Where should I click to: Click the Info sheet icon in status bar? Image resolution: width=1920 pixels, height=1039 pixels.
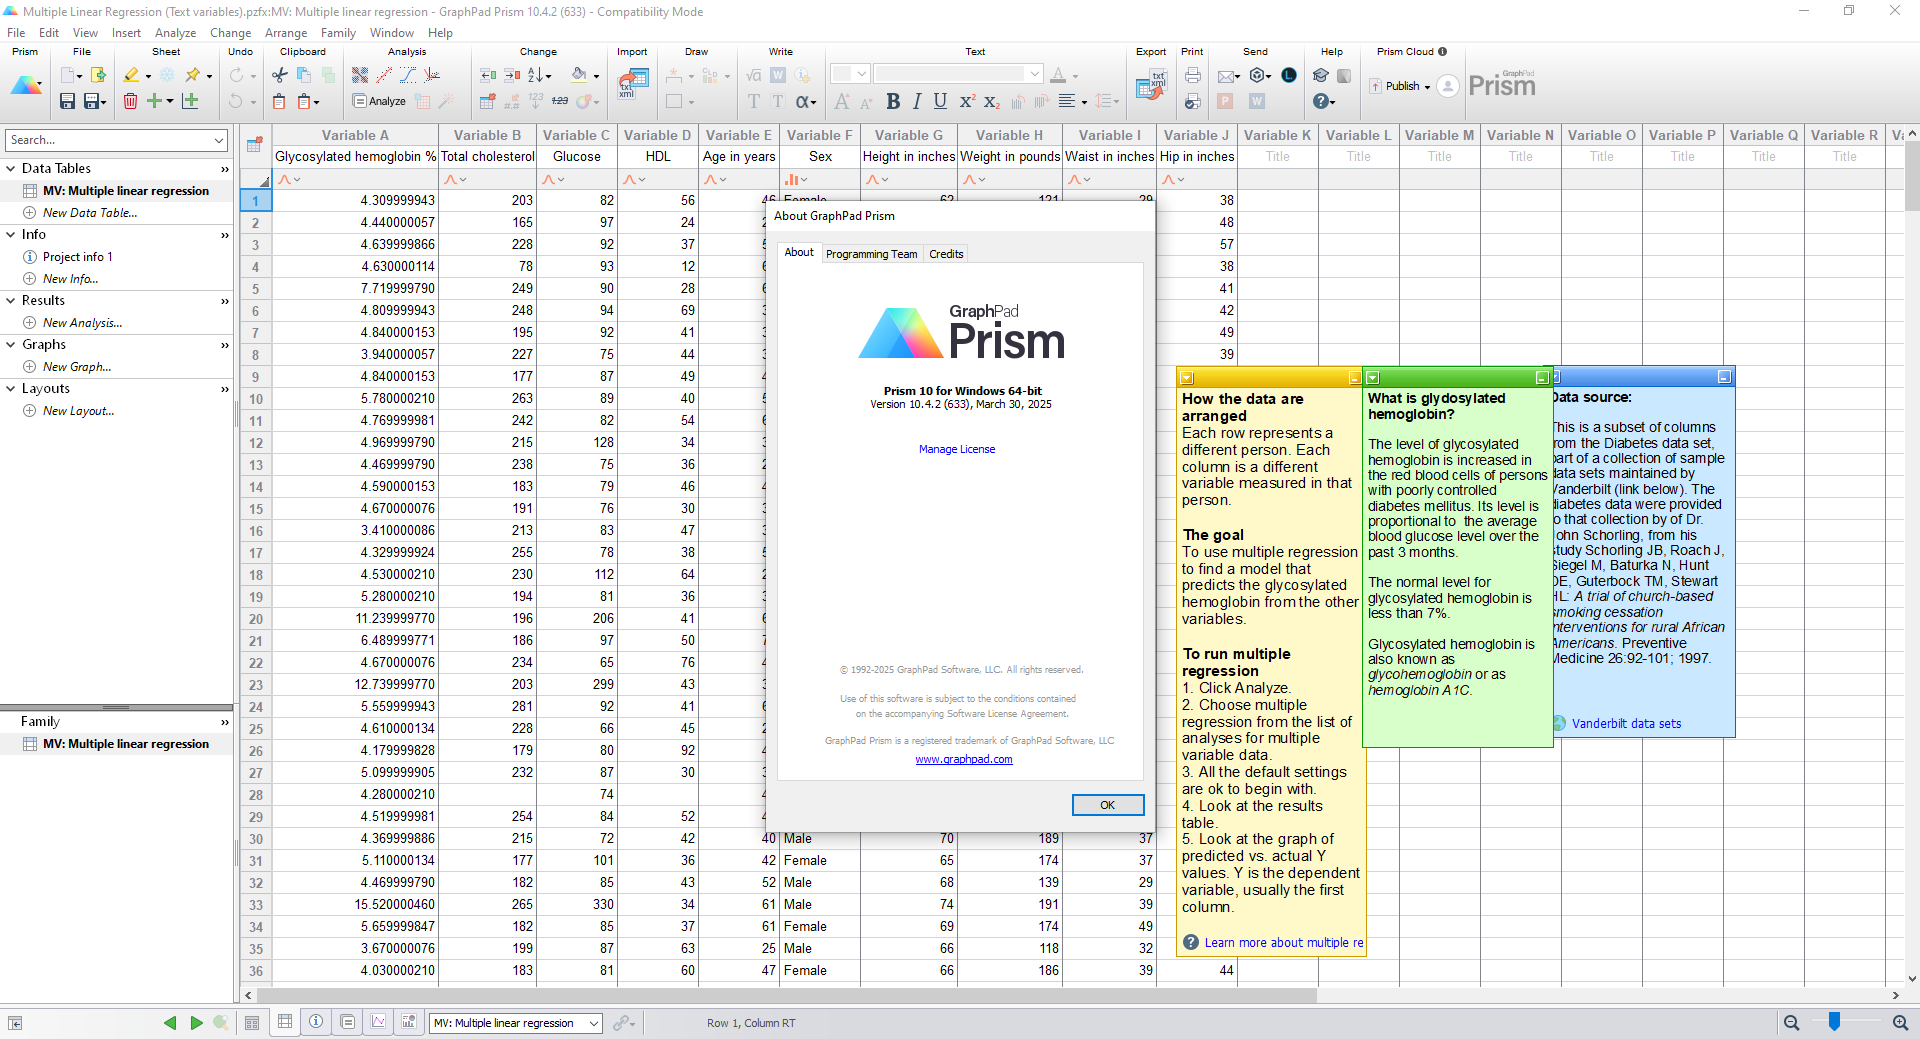coord(316,1022)
